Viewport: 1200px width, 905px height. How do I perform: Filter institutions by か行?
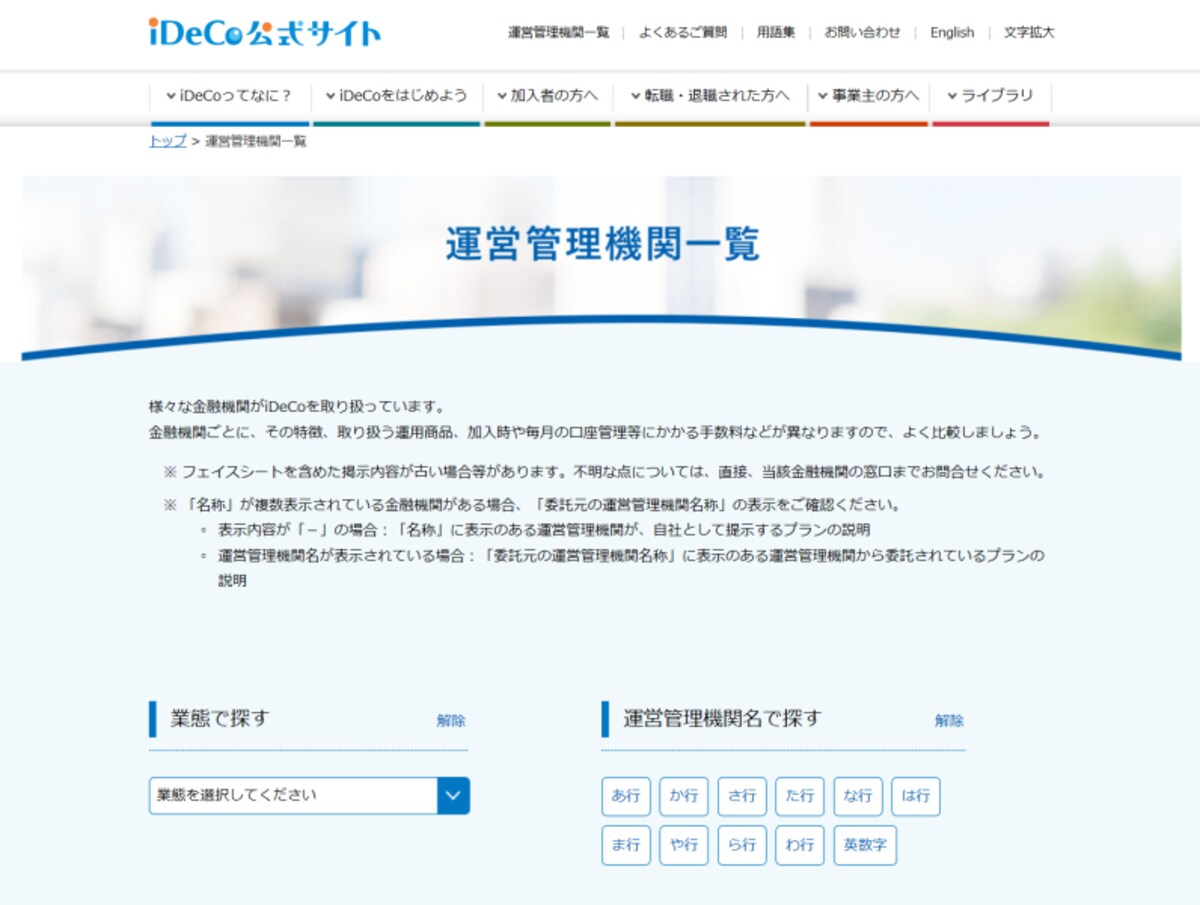(x=684, y=797)
